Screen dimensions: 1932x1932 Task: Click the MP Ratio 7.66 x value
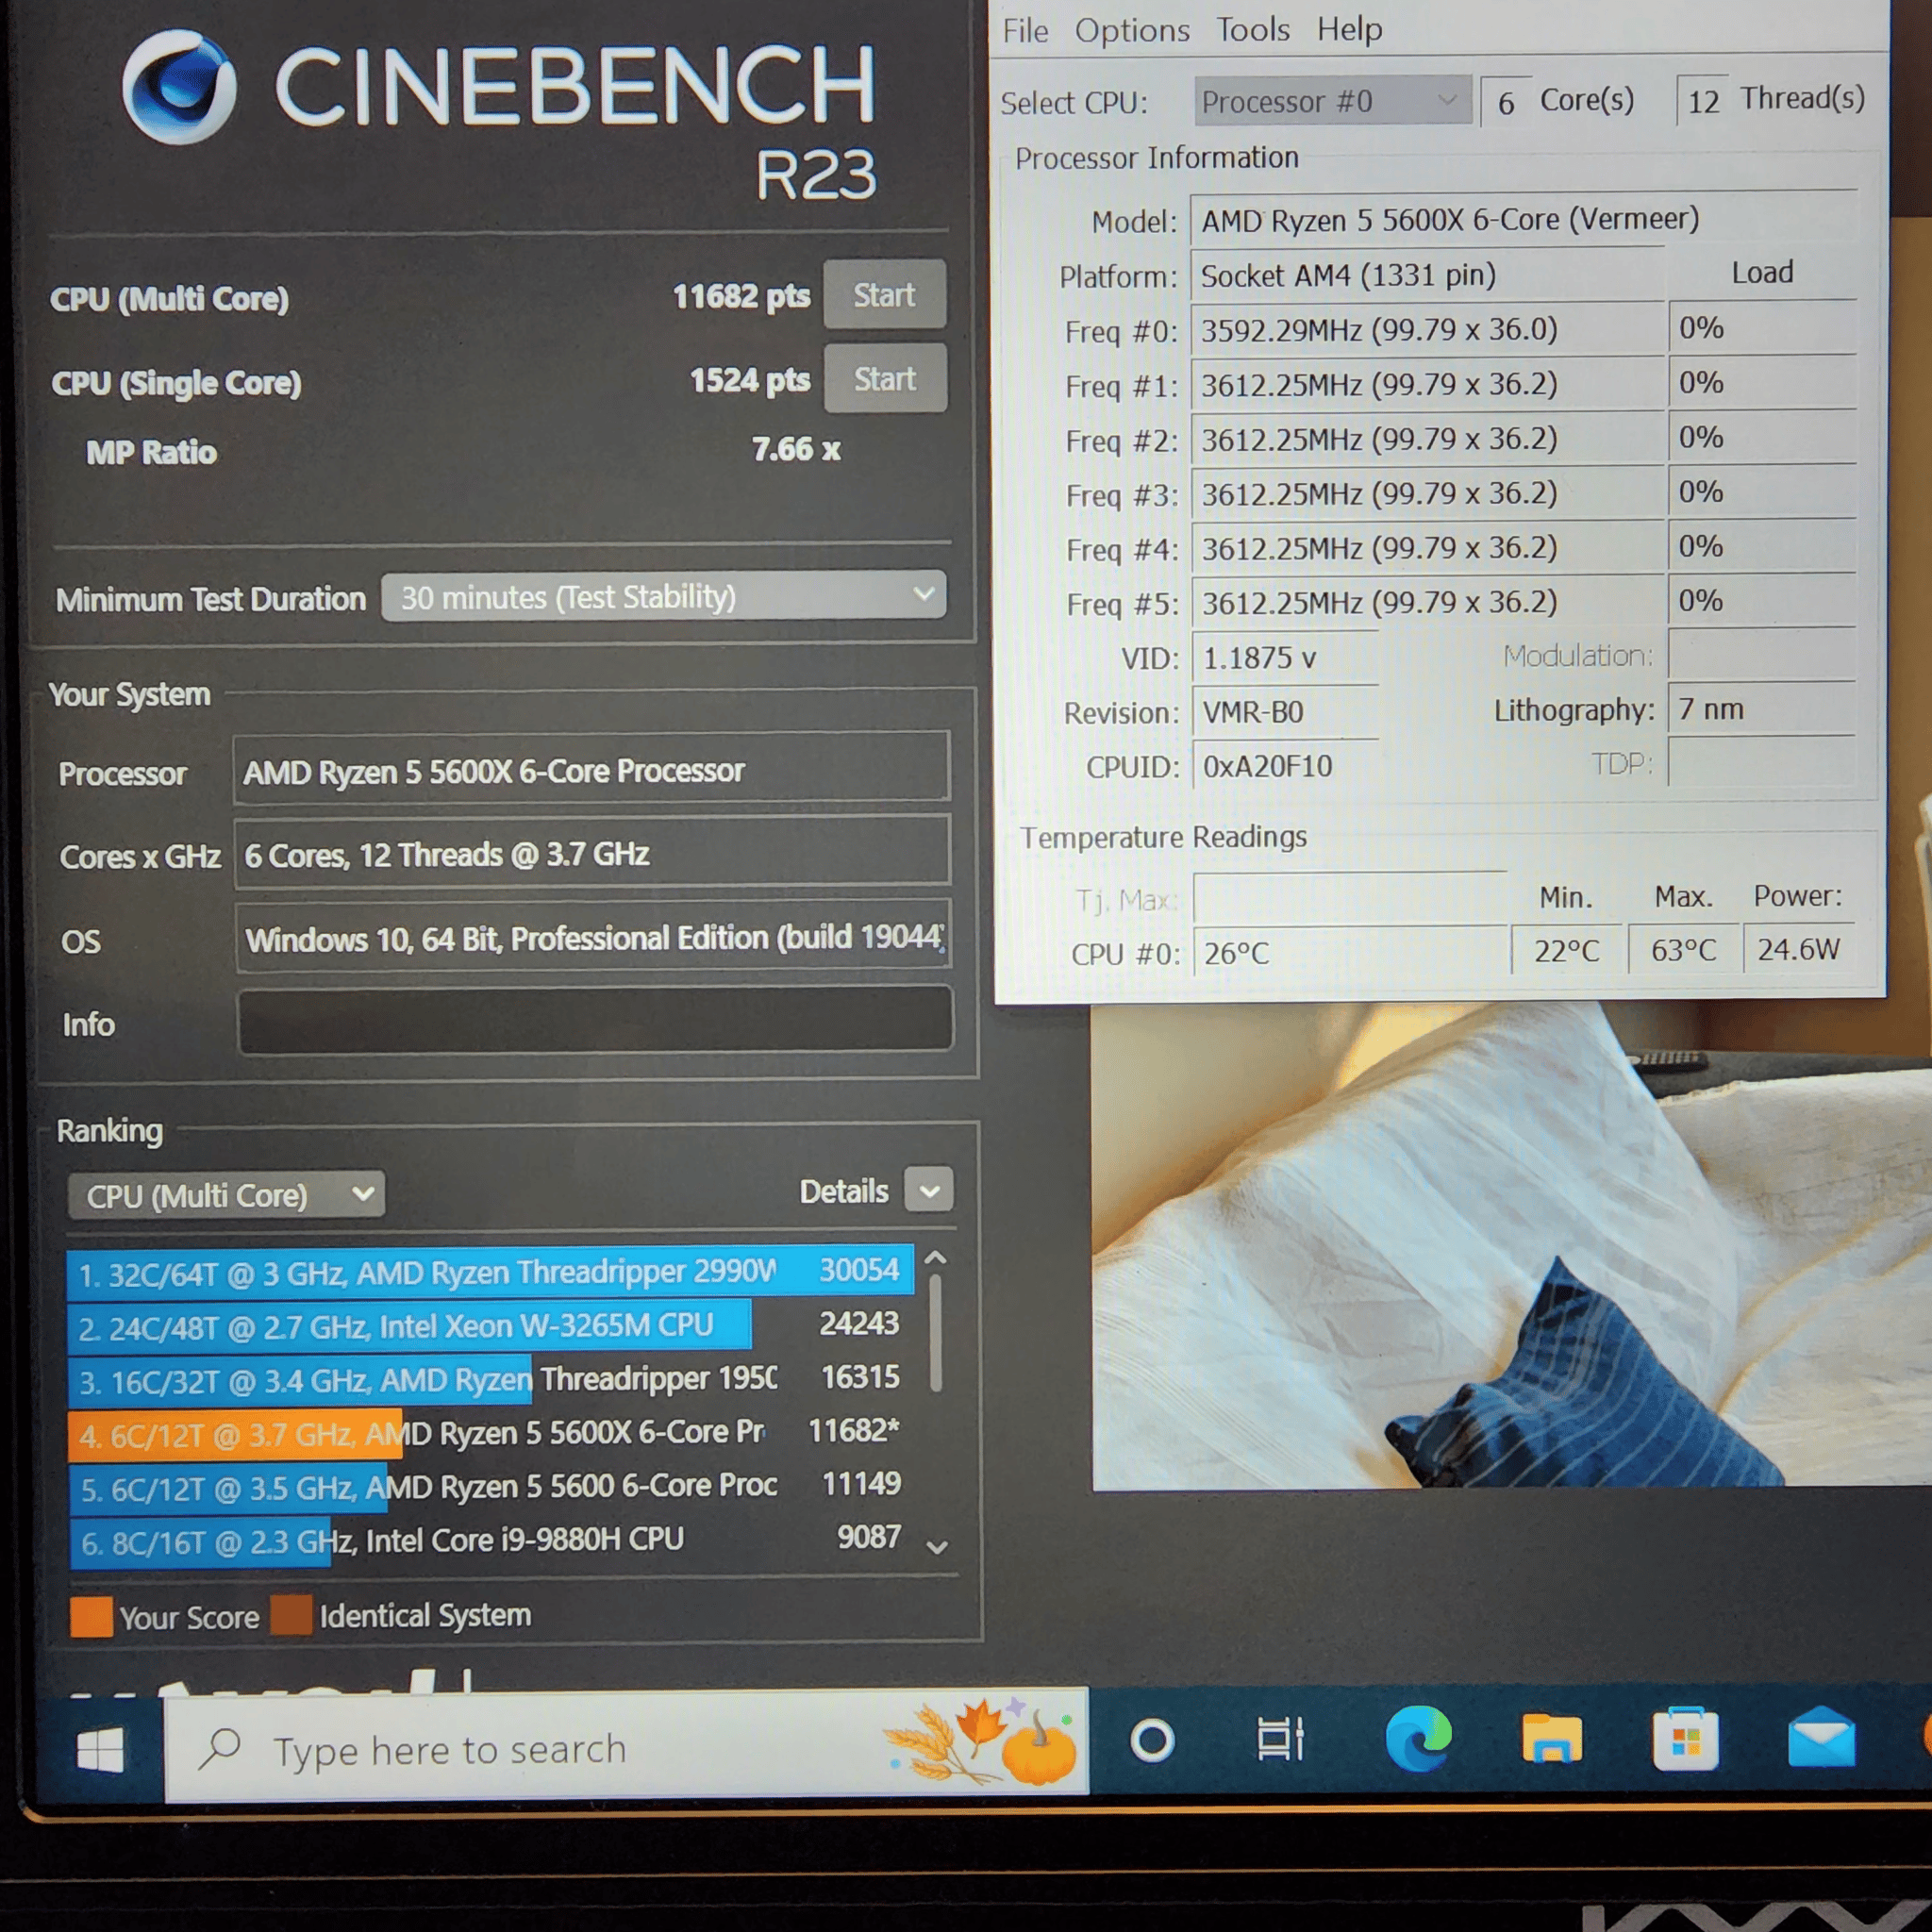tap(796, 449)
